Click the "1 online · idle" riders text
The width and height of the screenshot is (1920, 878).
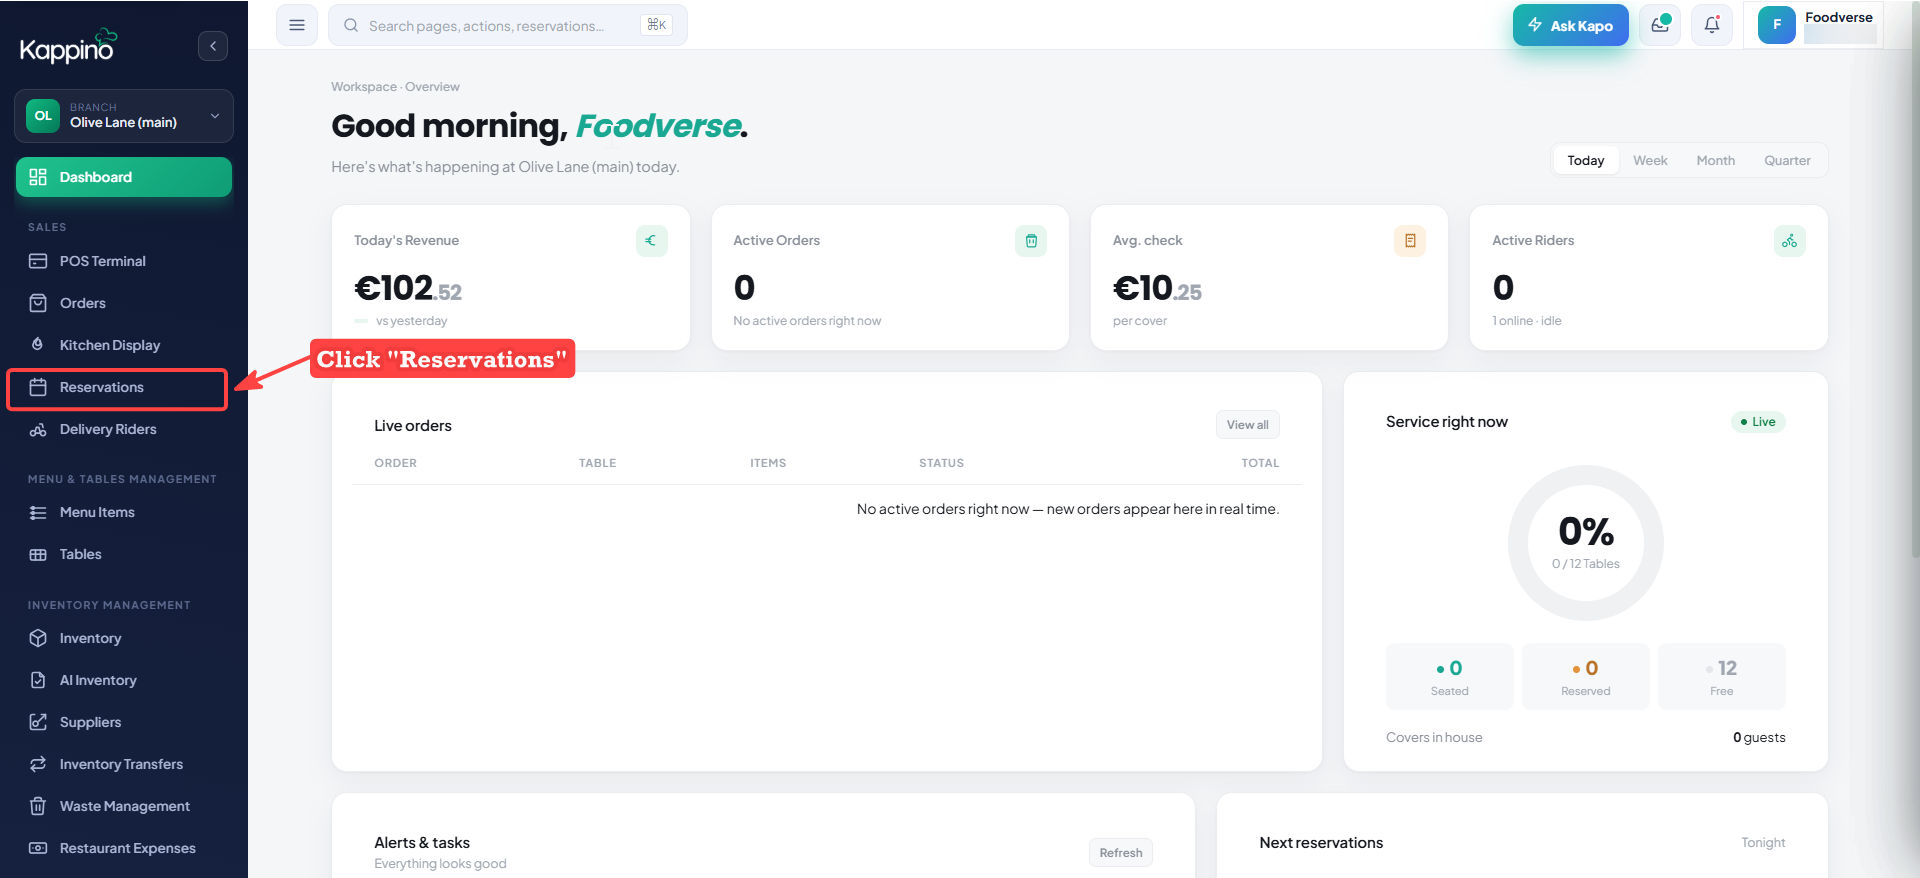(x=1527, y=321)
